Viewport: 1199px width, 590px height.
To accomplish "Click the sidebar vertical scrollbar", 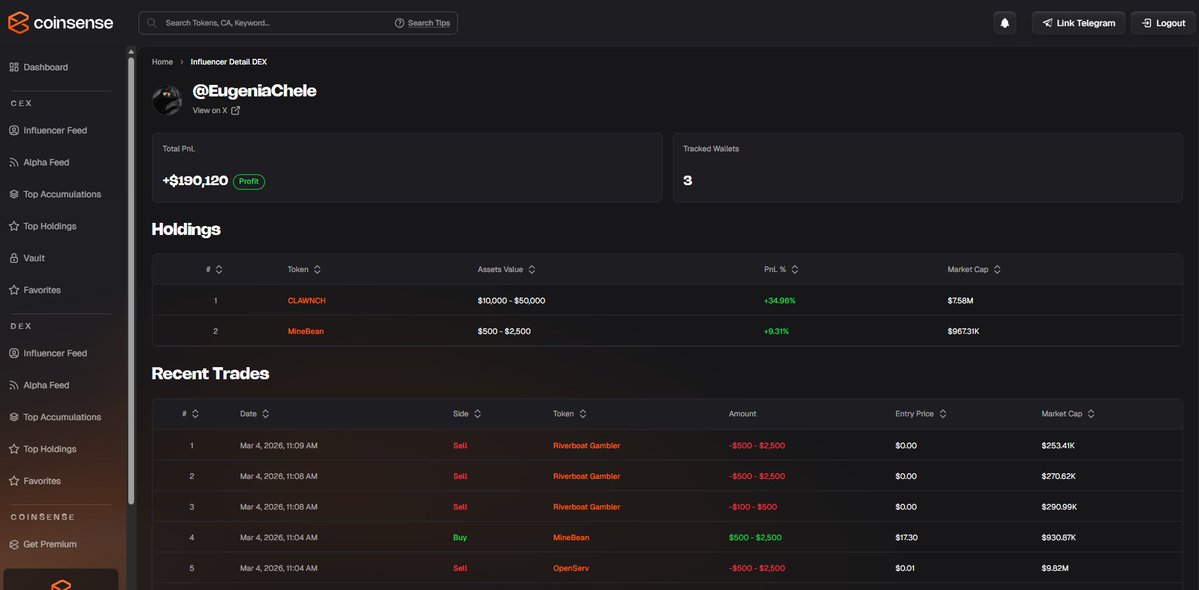I will (x=131, y=281).
